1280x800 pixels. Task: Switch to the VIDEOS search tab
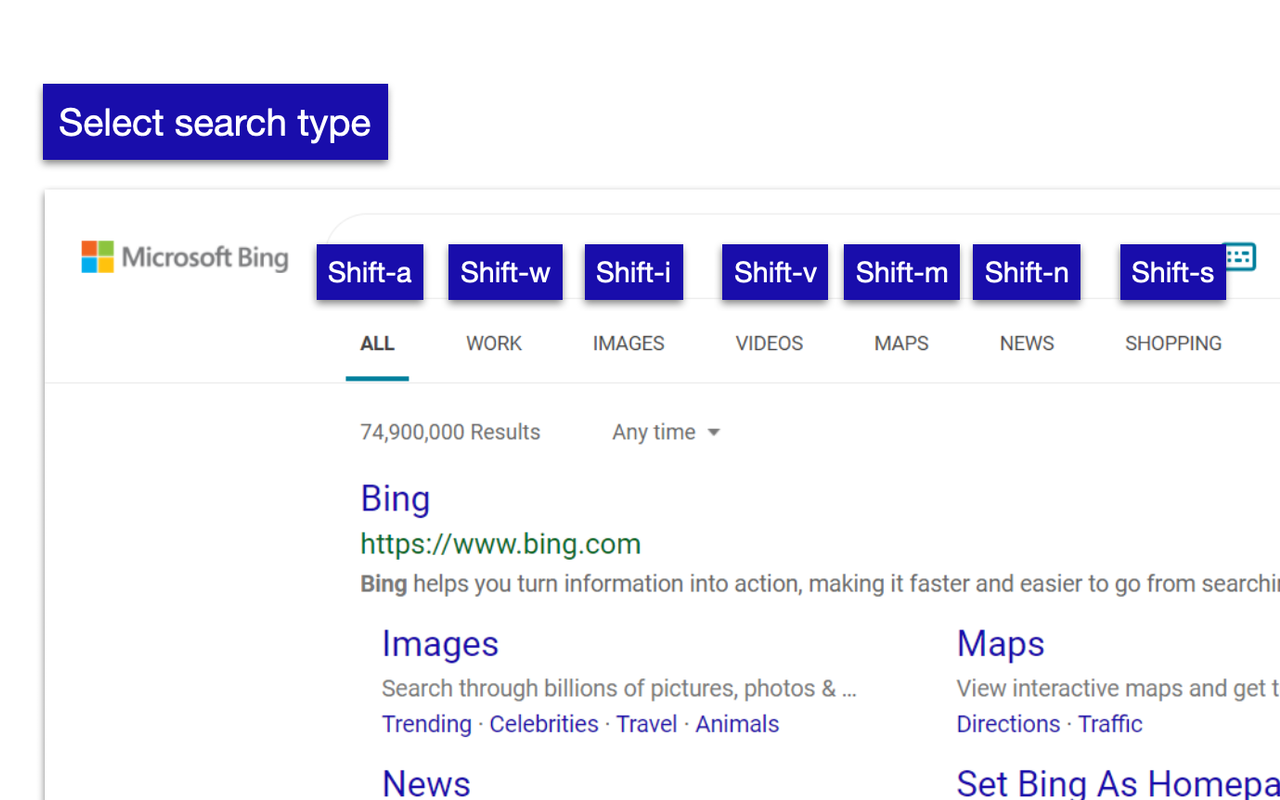769,343
